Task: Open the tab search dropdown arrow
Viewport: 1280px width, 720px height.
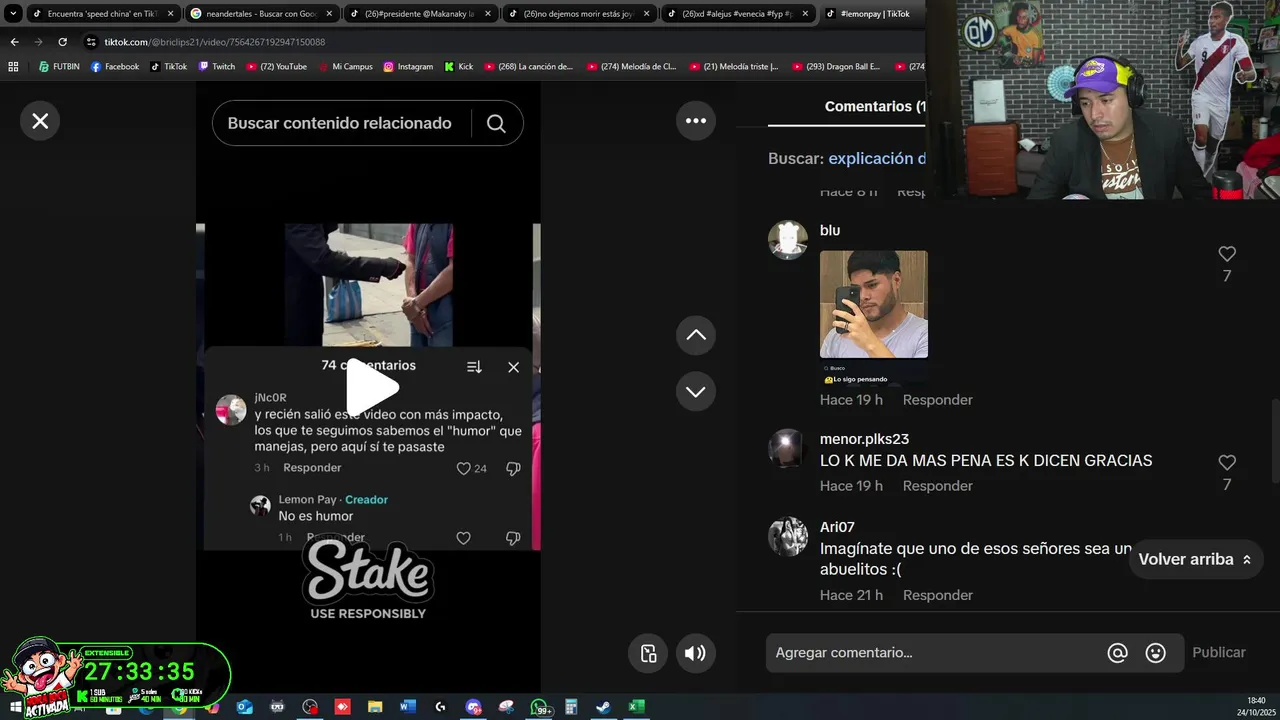Action: pyautogui.click(x=13, y=14)
